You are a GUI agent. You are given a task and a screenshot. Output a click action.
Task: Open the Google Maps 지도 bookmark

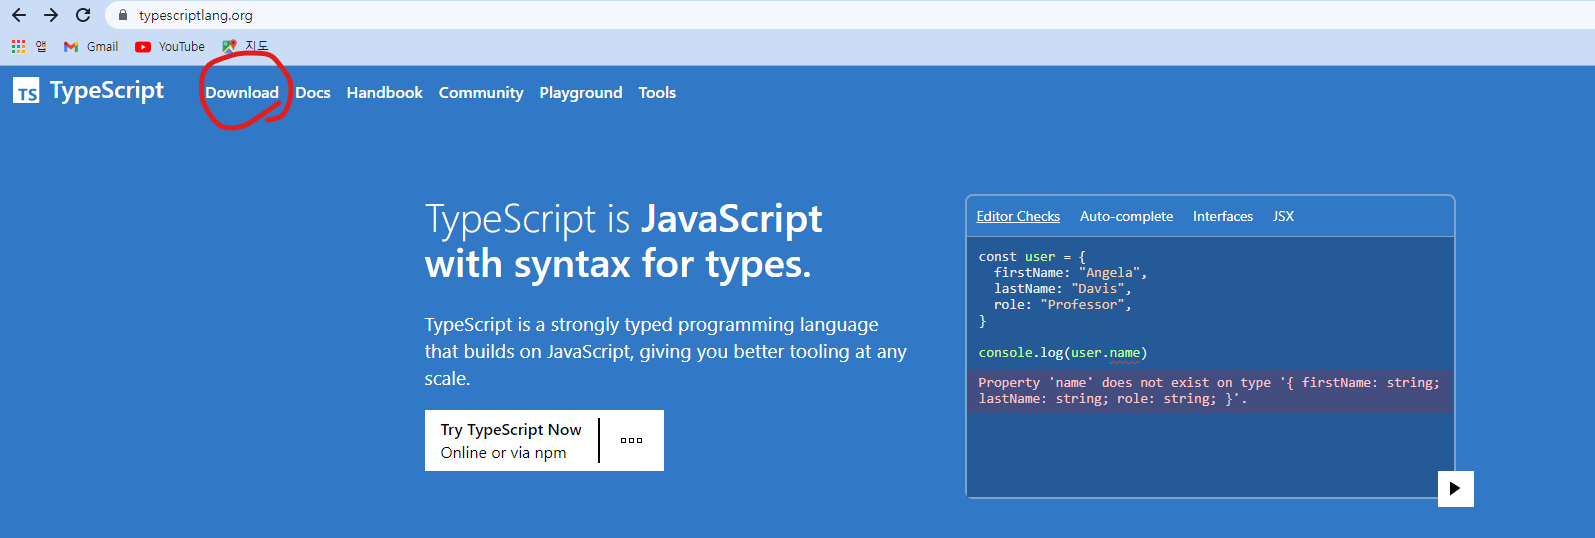point(245,46)
